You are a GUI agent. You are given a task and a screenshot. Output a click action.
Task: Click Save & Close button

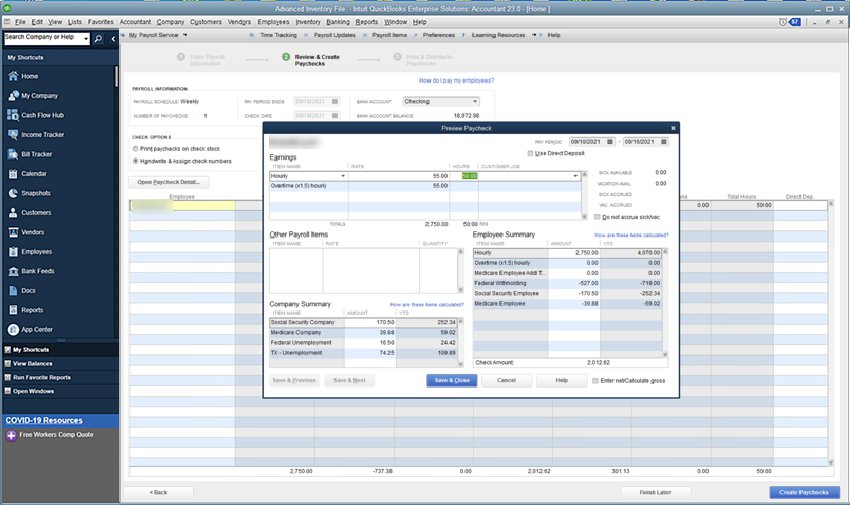pos(451,380)
